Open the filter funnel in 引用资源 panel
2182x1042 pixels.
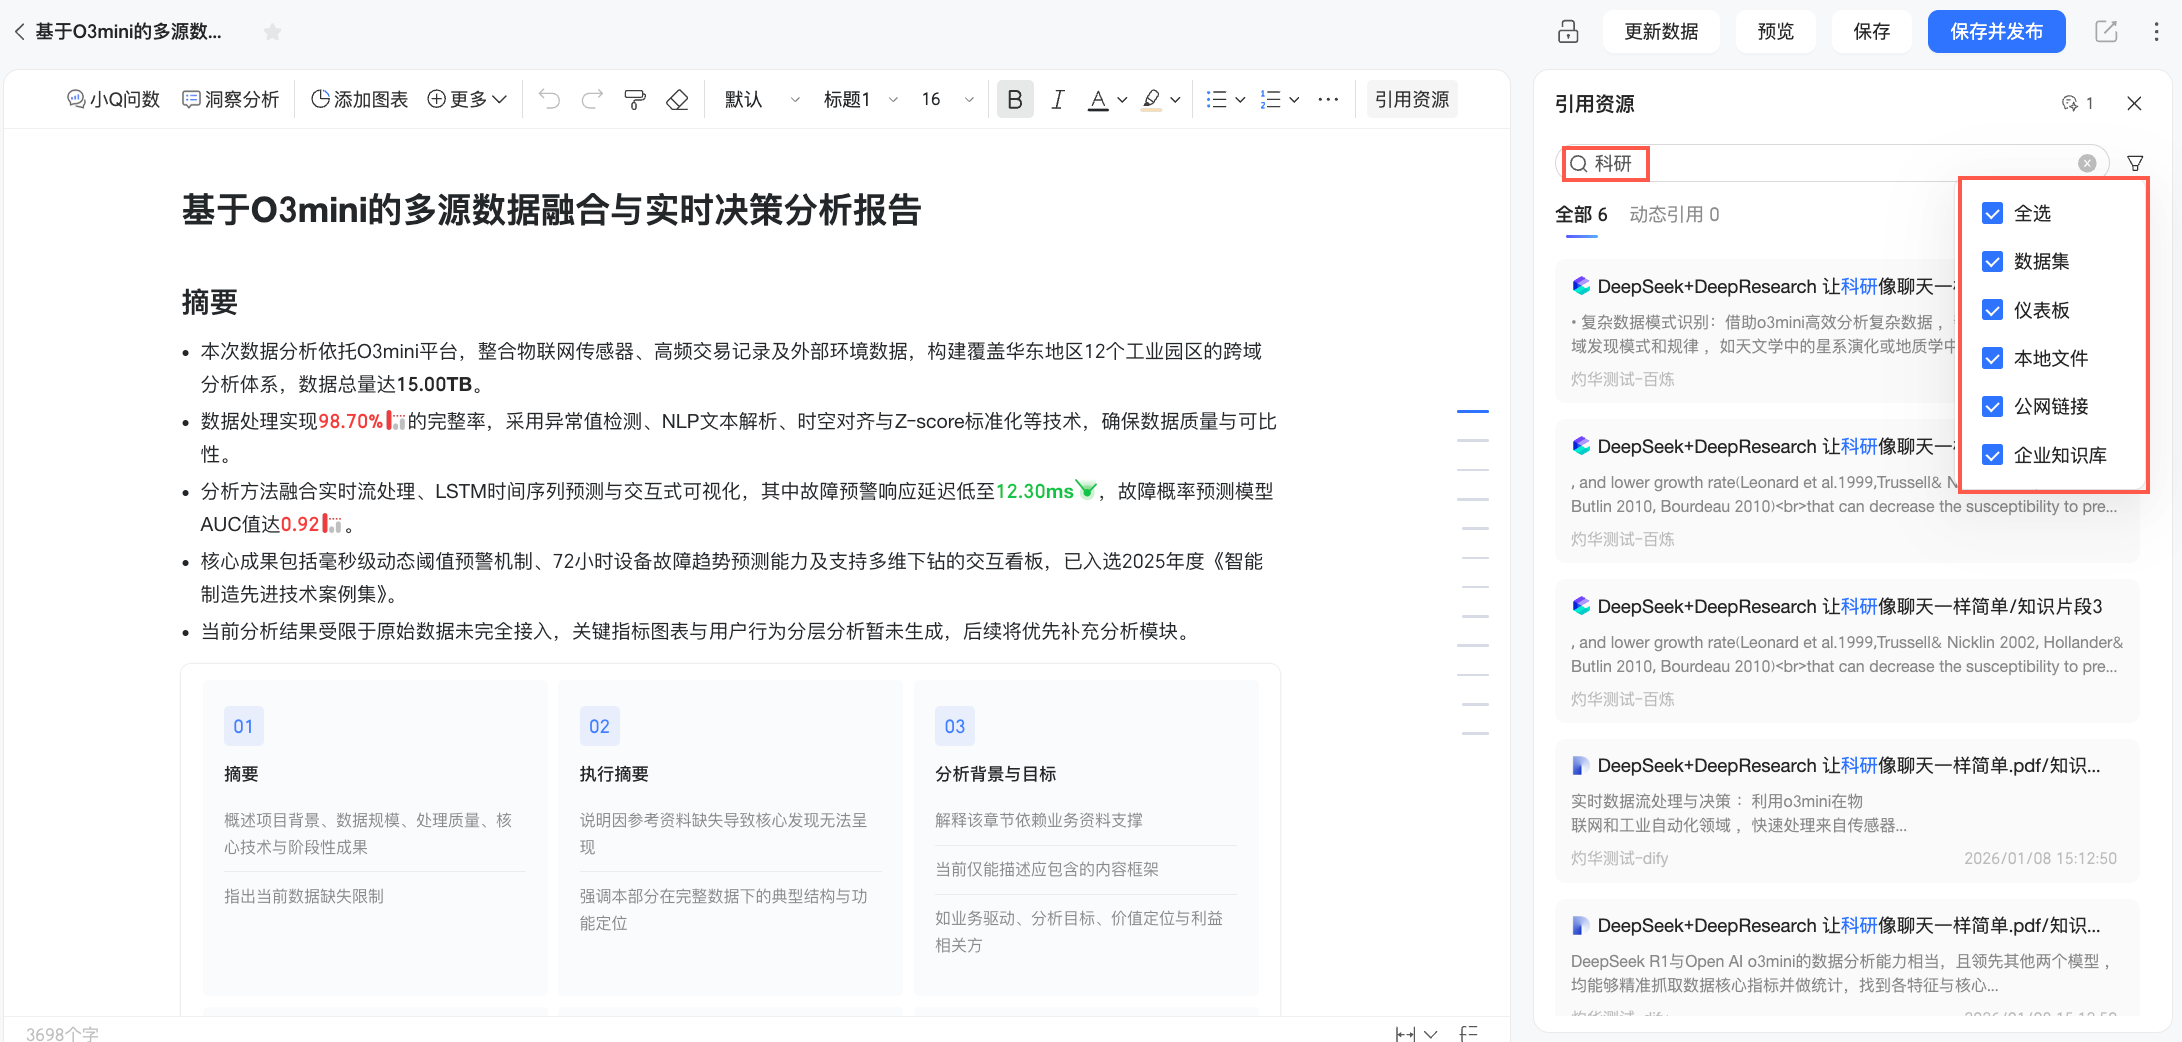pos(2135,163)
